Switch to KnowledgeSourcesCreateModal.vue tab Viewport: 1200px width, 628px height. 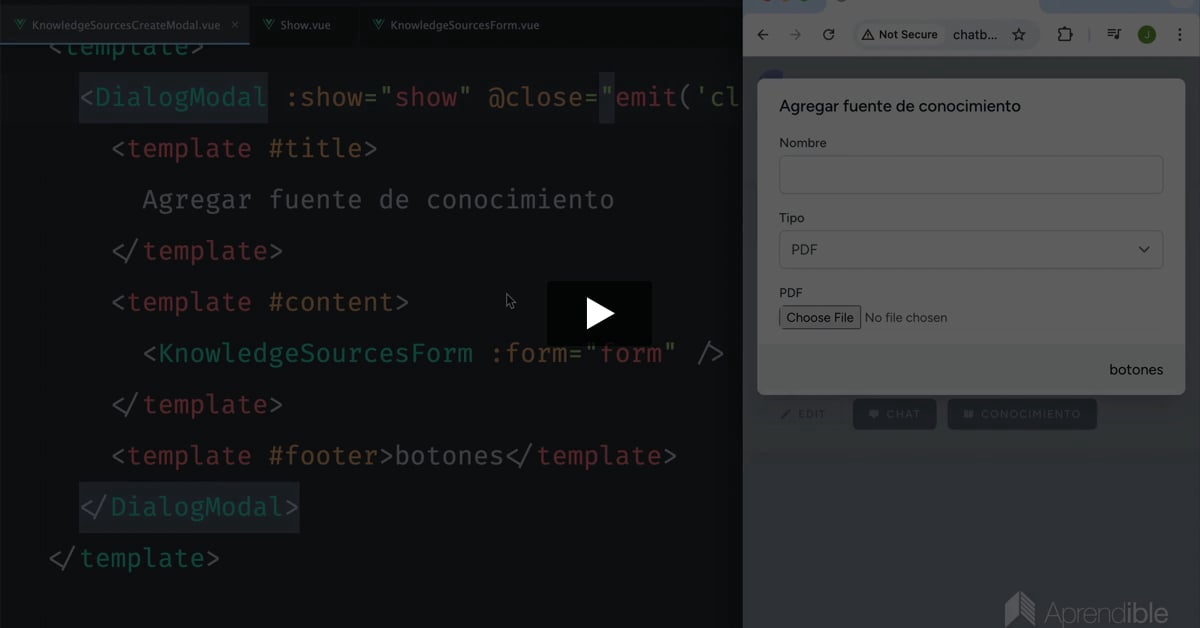click(x=125, y=24)
